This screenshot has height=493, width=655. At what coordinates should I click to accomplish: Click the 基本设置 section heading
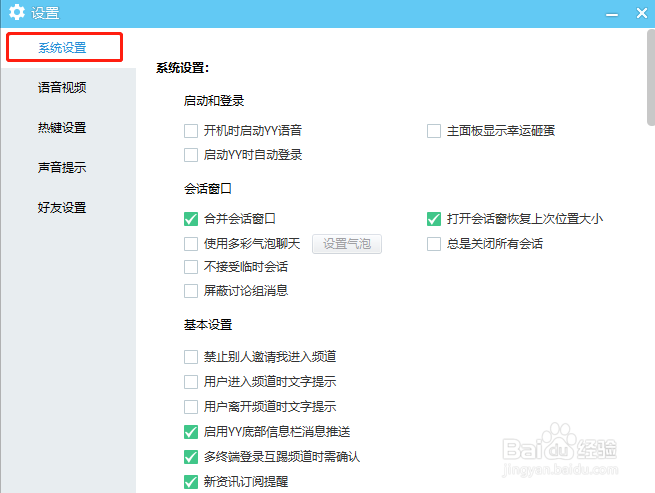[x=208, y=325]
